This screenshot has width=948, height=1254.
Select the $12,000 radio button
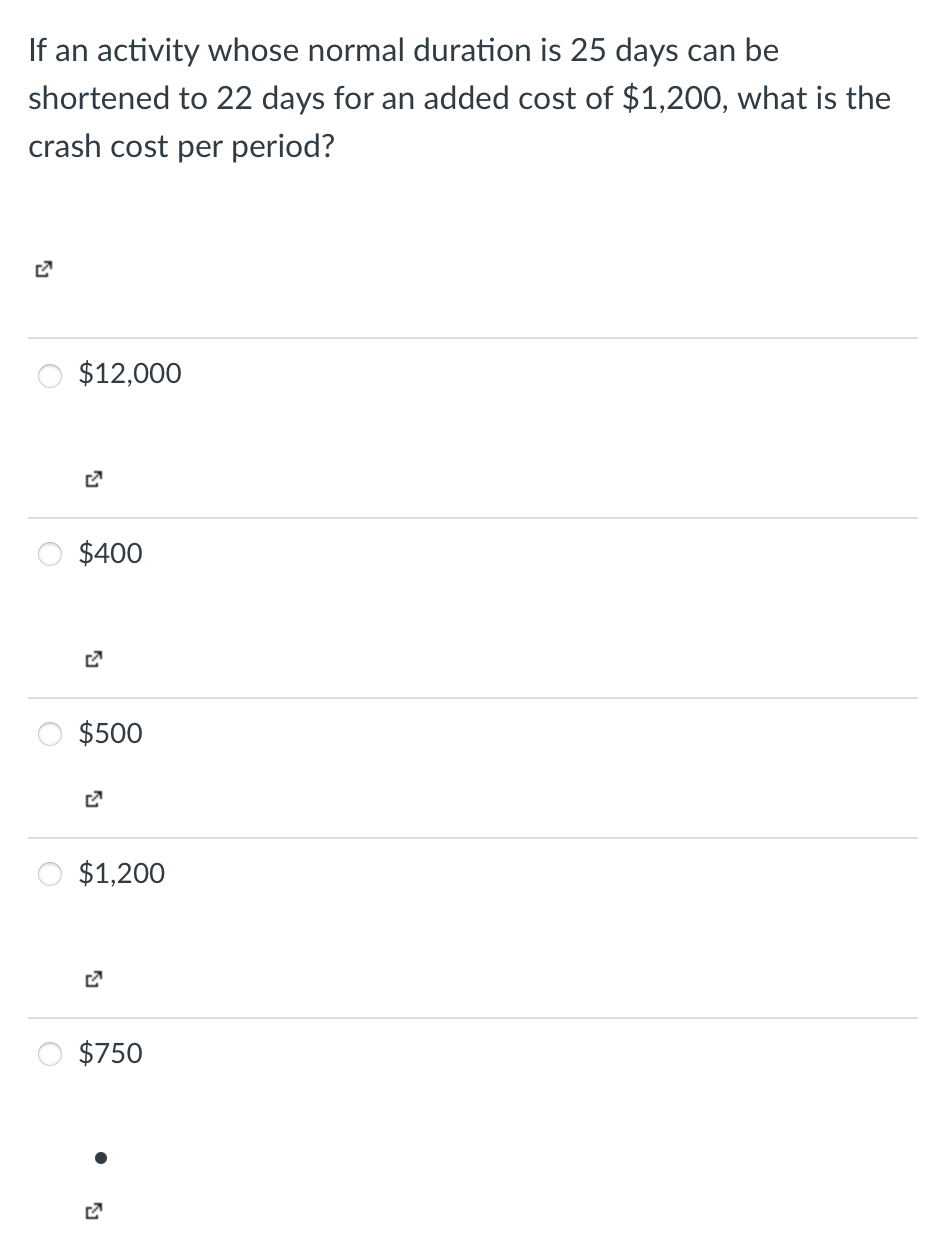point(50,375)
